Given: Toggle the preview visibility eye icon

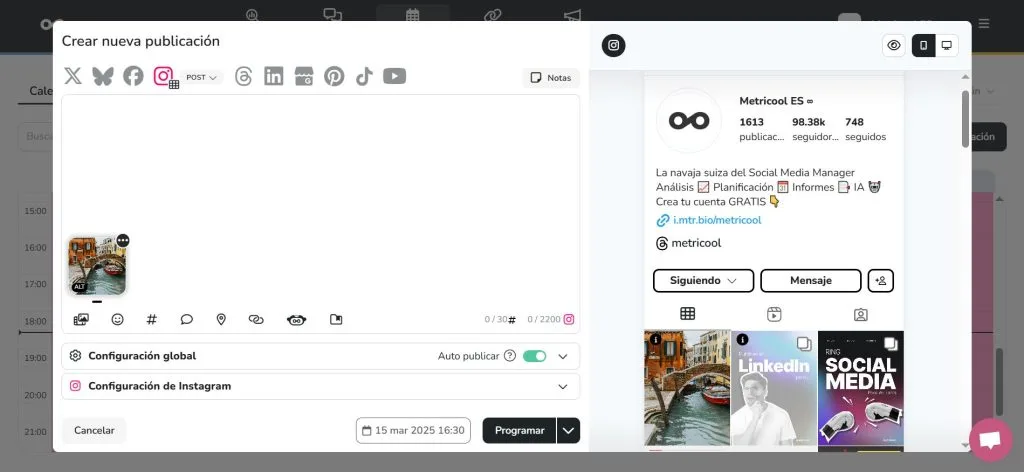Looking at the screenshot, I should [894, 45].
